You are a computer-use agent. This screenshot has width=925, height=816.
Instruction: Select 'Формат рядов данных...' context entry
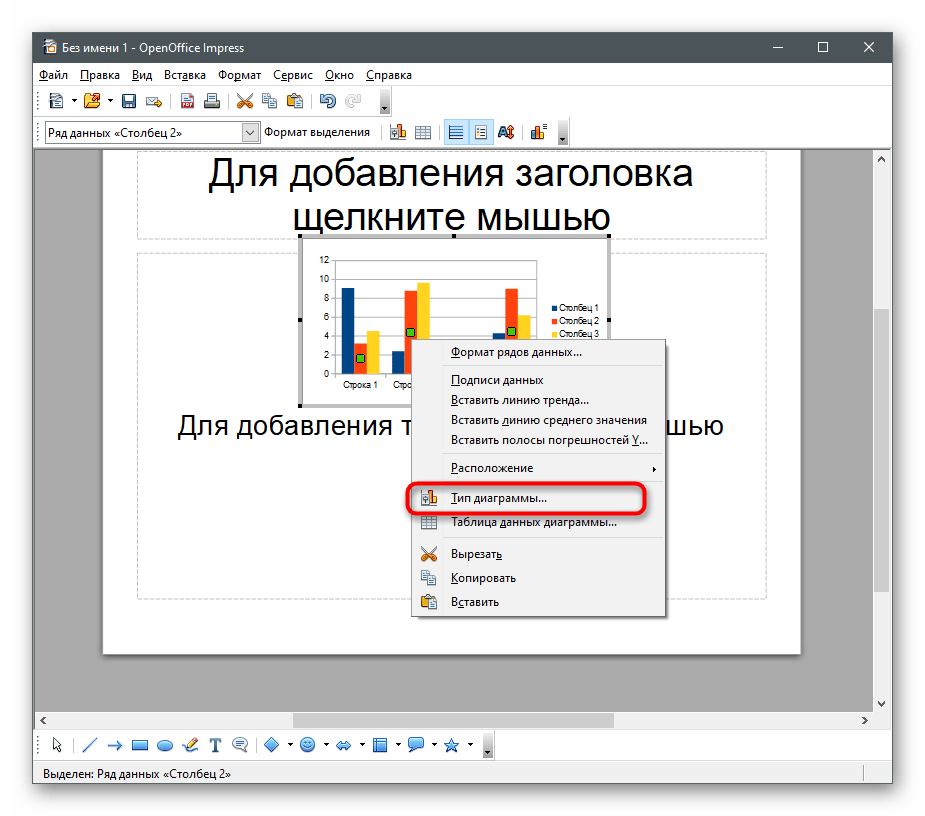point(516,352)
